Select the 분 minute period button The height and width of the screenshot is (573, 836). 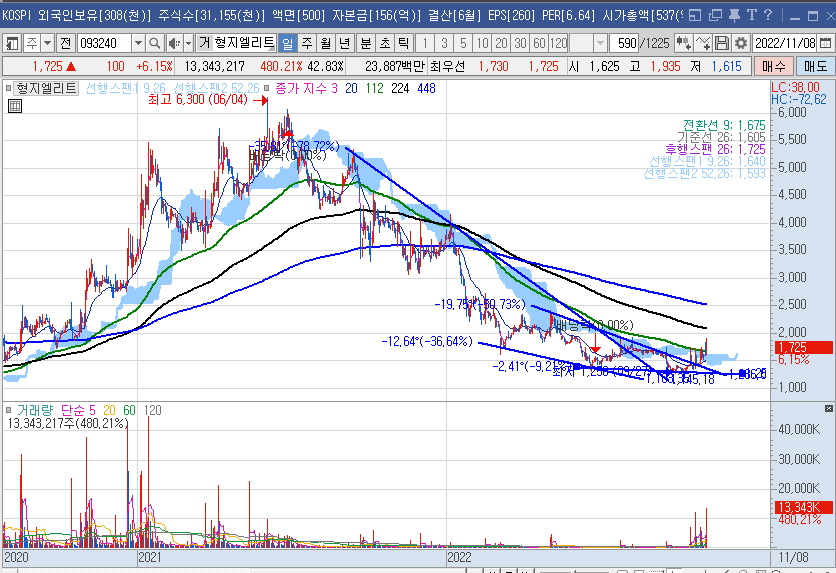tap(366, 43)
